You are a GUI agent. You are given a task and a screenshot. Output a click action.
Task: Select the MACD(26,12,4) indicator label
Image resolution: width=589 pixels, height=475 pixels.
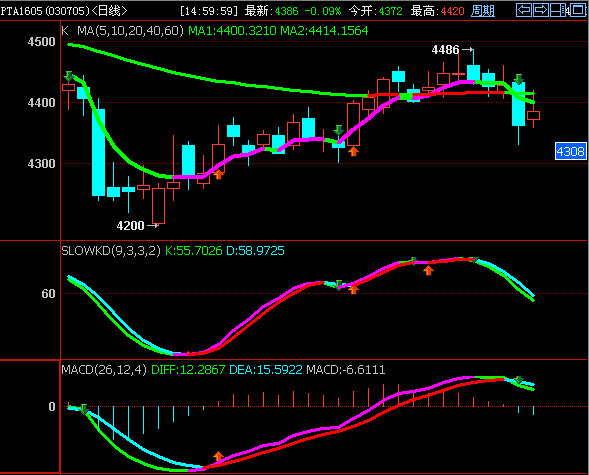(104, 370)
